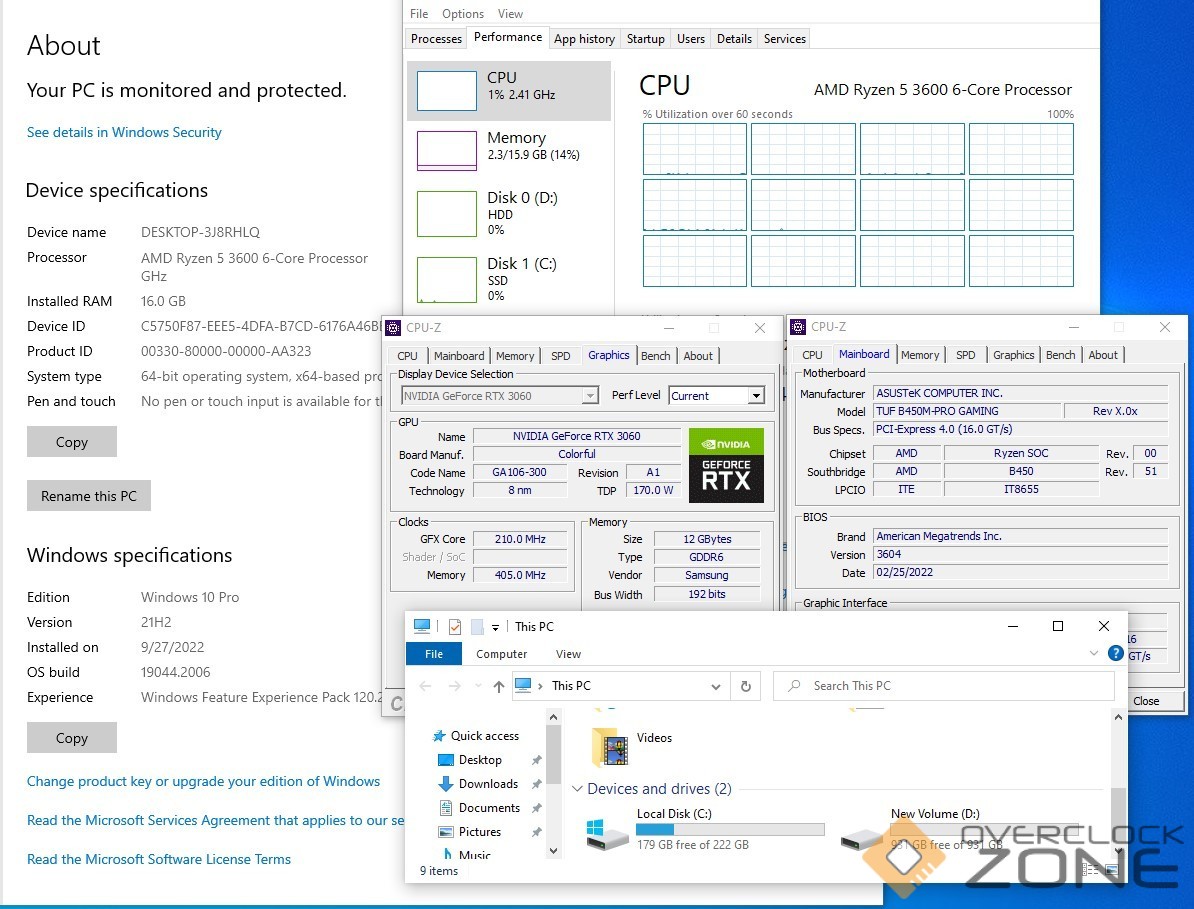The height and width of the screenshot is (909, 1194).
Task: Select the Local Disk (C:) drive icon
Action: point(608,833)
